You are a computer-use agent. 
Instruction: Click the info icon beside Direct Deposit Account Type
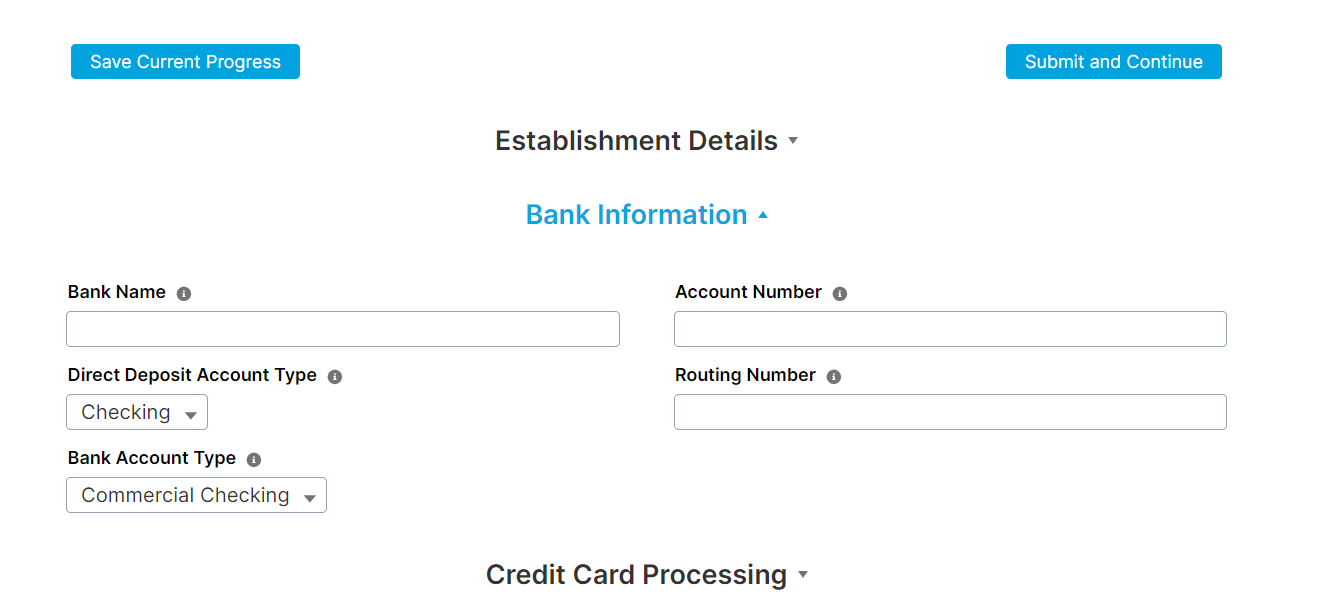[x=335, y=375]
